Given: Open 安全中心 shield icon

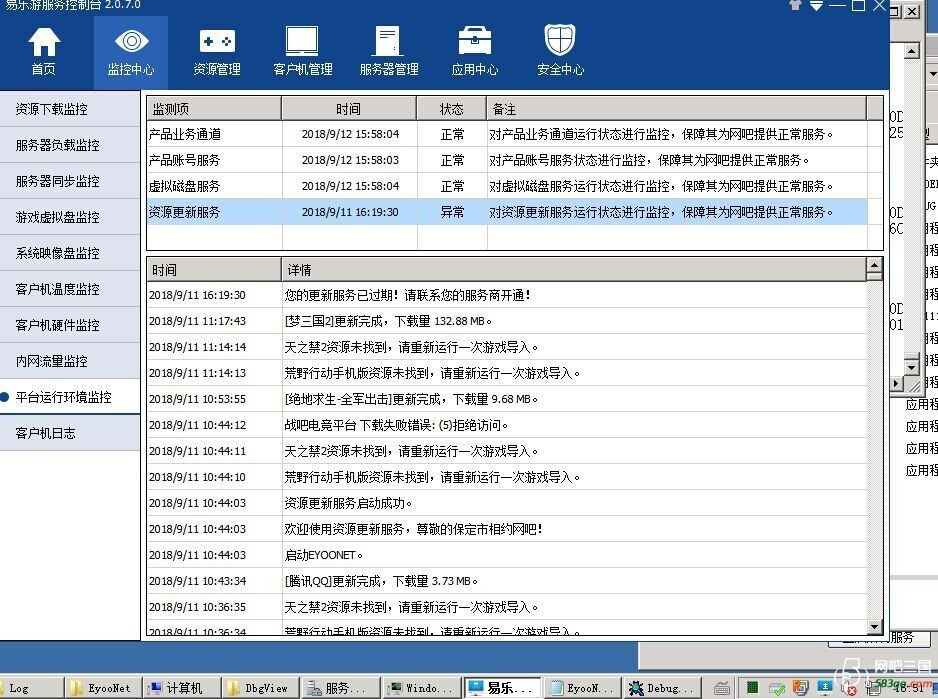Looking at the screenshot, I should click(560, 52).
